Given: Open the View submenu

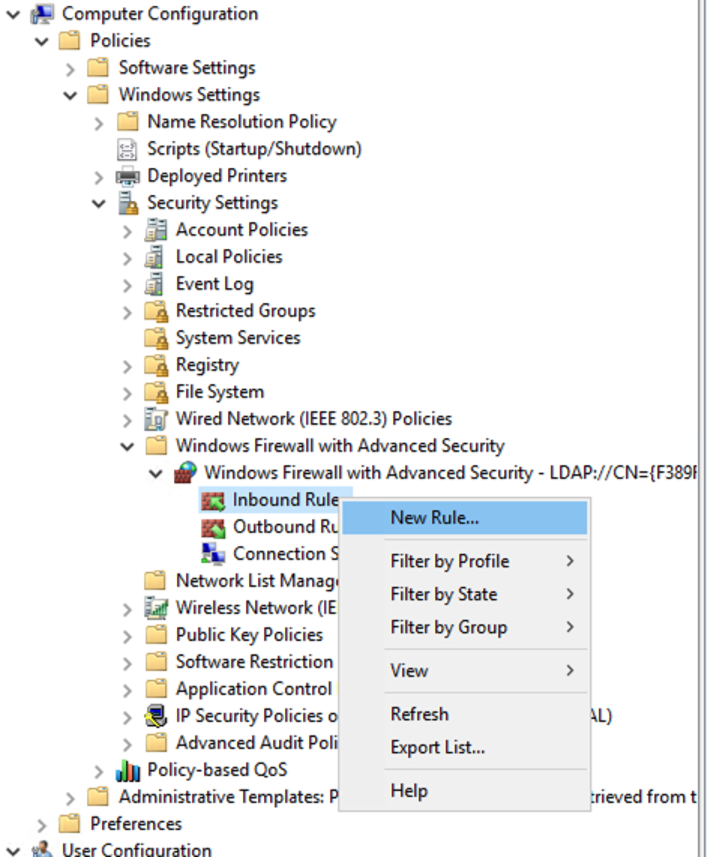Looking at the screenshot, I should pyautogui.click(x=409, y=671).
